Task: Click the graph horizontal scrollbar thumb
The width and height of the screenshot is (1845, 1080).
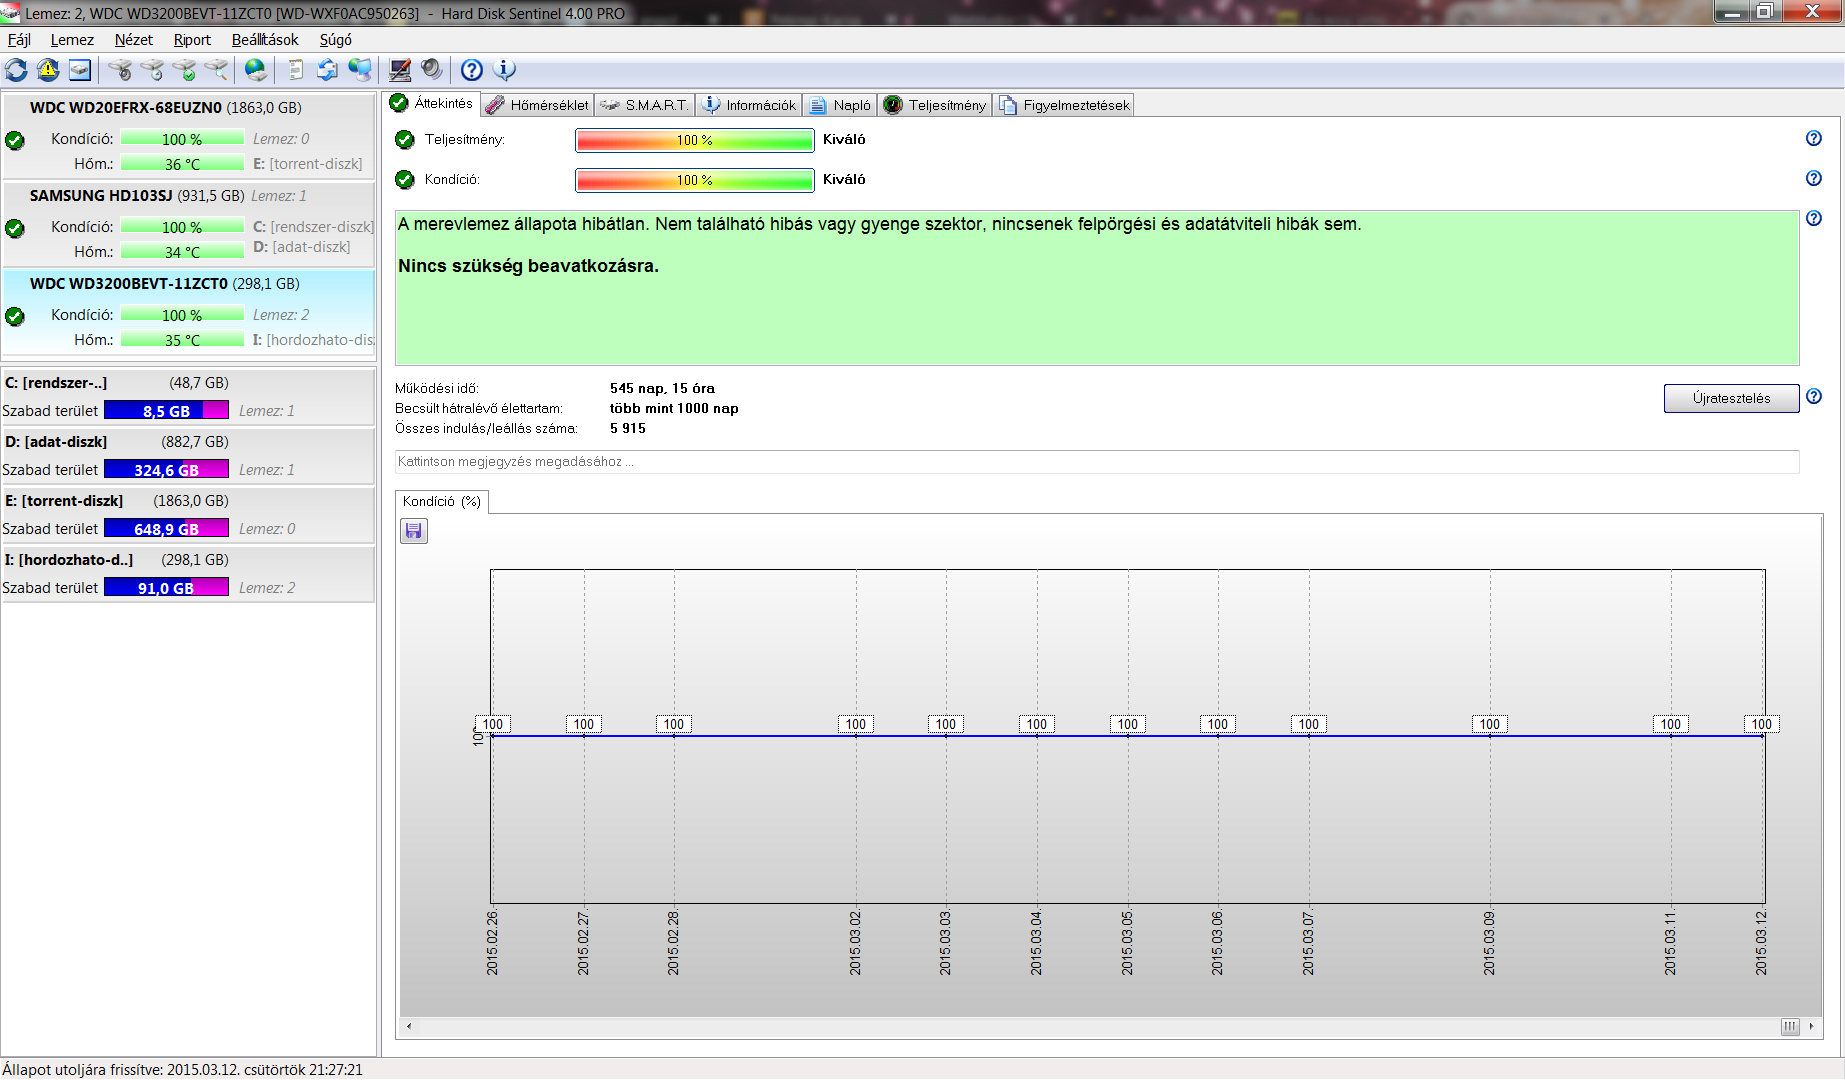Action: click(1790, 1027)
